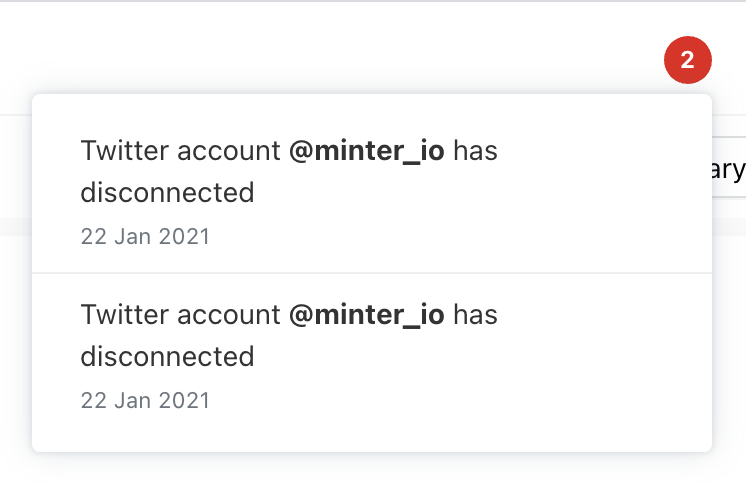This screenshot has height=484, width=746.
Task: Select the bottom notification's 22 Jan 2021 date
Action: pos(145,401)
